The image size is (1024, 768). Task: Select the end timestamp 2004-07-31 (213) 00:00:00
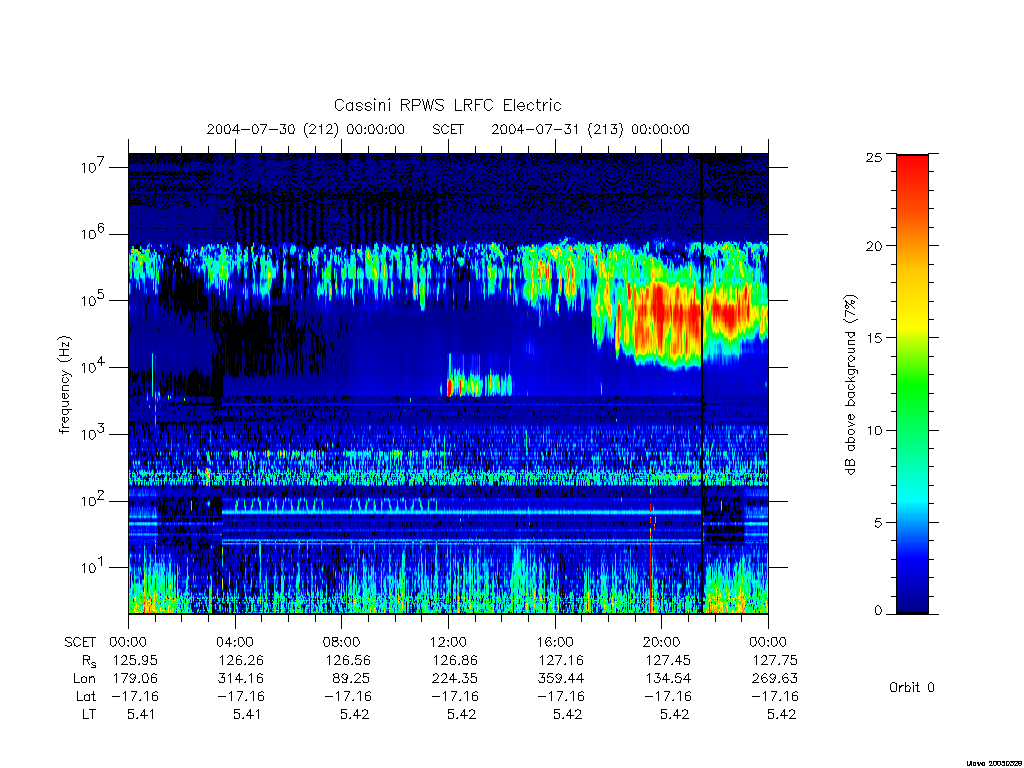point(590,129)
